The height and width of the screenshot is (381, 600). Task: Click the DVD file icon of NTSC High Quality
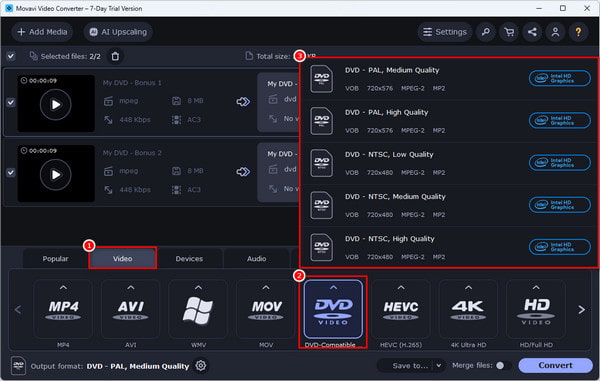click(x=321, y=247)
